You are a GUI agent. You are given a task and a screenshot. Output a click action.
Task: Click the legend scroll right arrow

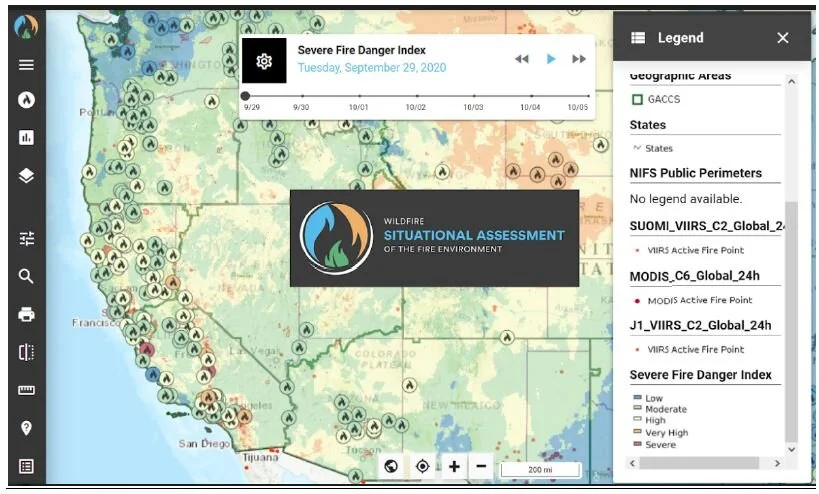[777, 463]
